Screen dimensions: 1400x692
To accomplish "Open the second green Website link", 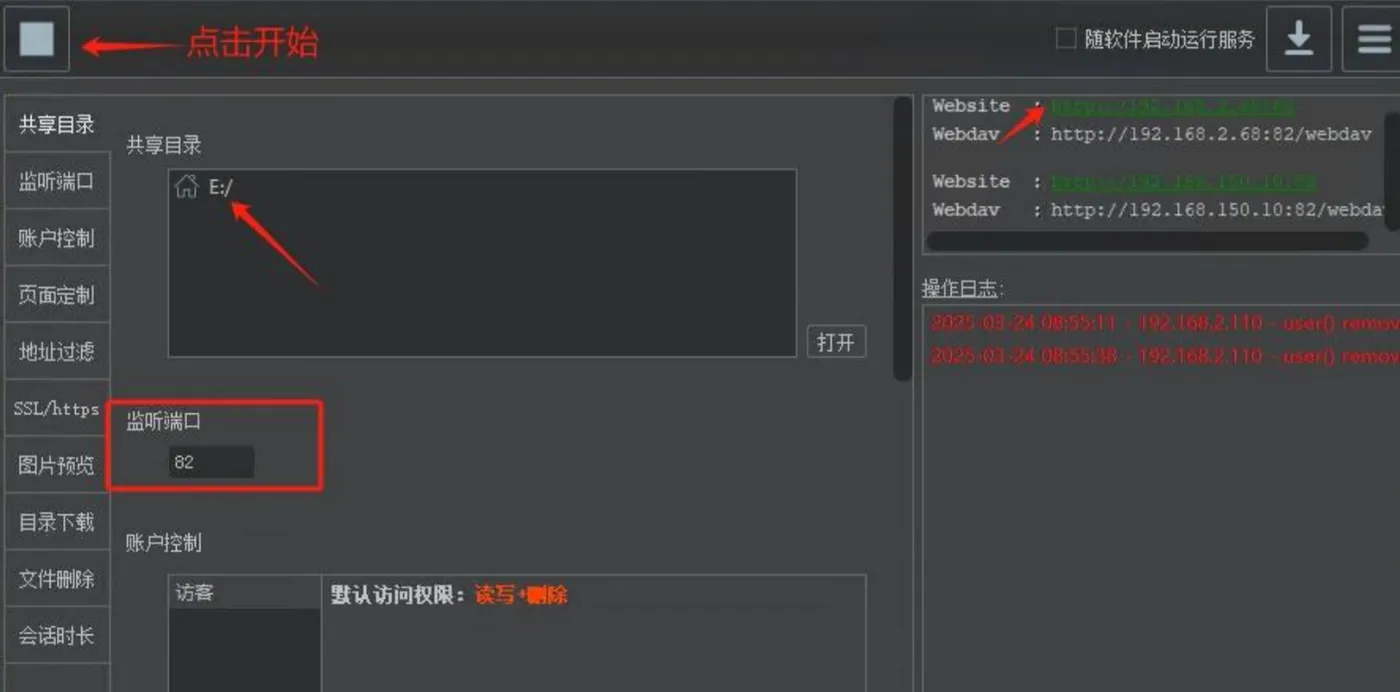I will pos(1183,182).
